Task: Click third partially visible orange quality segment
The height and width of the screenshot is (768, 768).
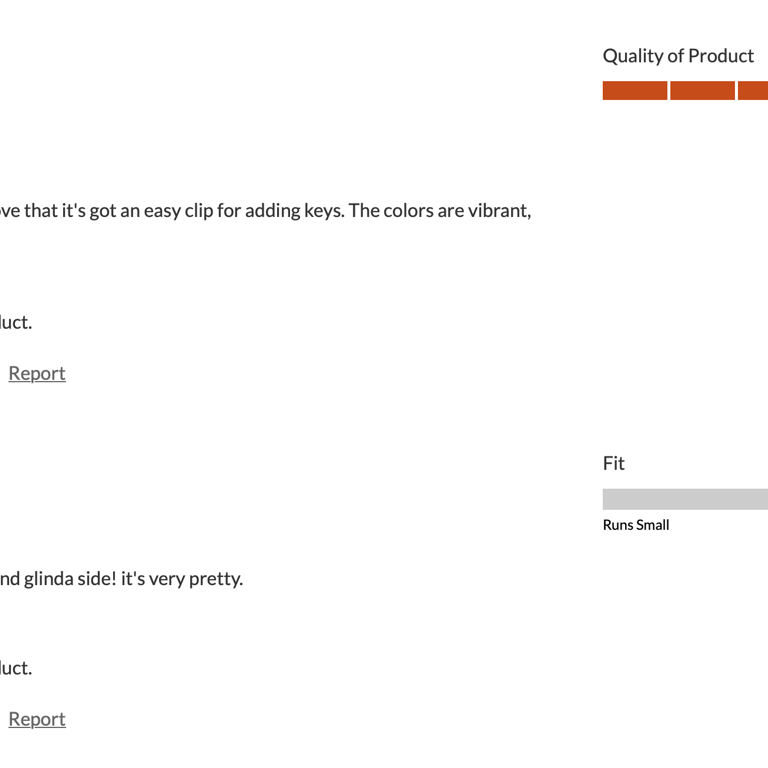Action: tap(753, 91)
